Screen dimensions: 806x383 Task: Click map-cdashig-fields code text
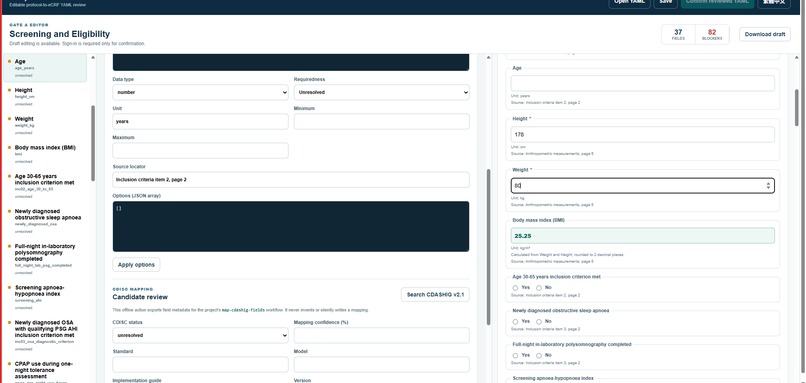(x=244, y=310)
